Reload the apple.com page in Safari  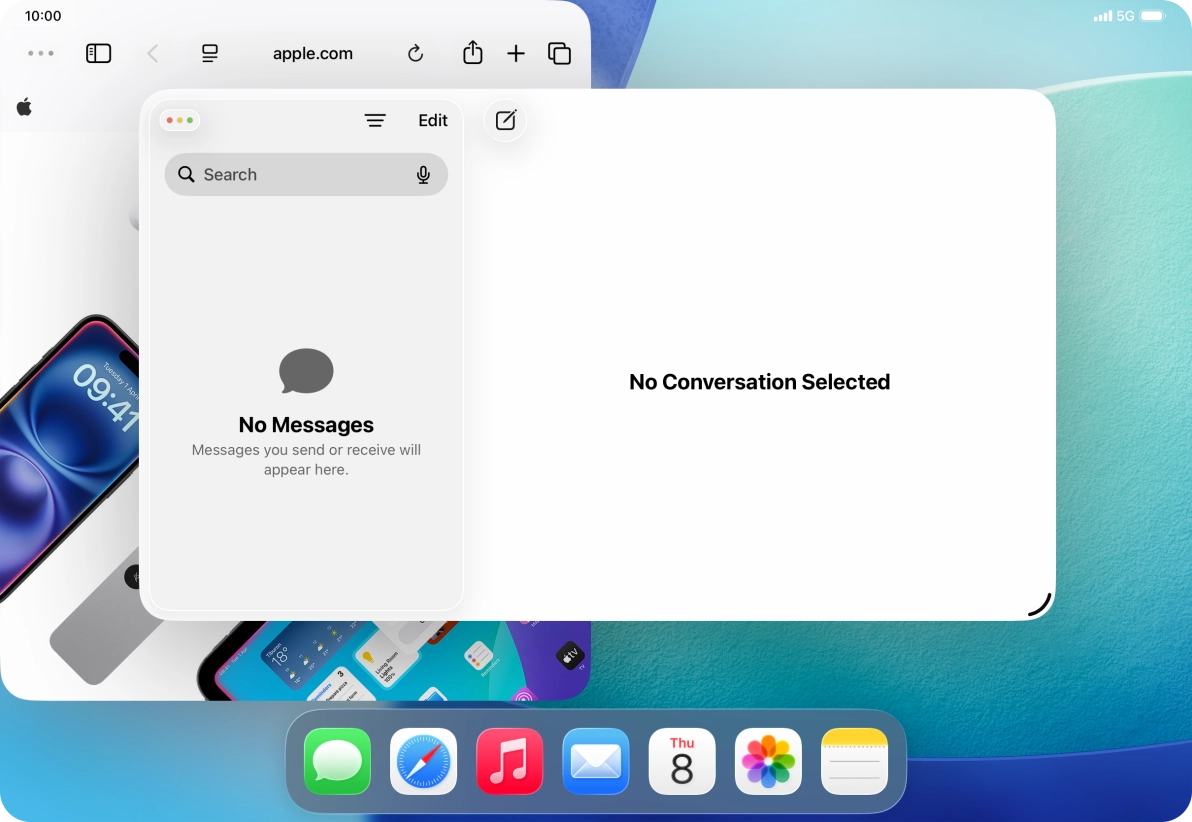coord(415,53)
